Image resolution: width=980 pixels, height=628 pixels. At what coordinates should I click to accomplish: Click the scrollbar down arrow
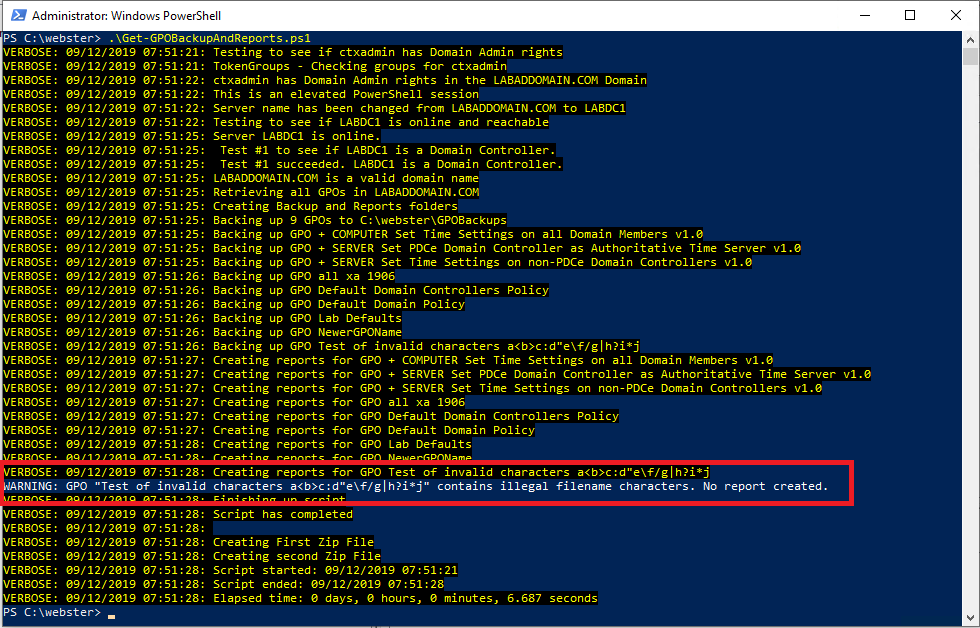[970, 617]
